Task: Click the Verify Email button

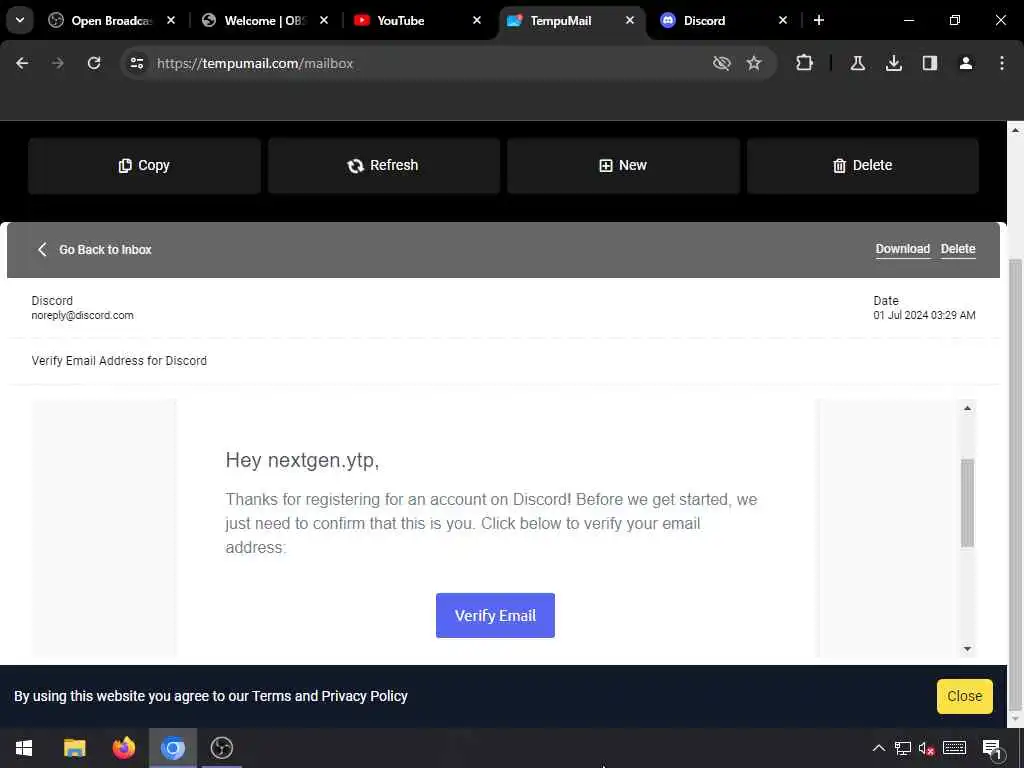Action: pos(495,615)
